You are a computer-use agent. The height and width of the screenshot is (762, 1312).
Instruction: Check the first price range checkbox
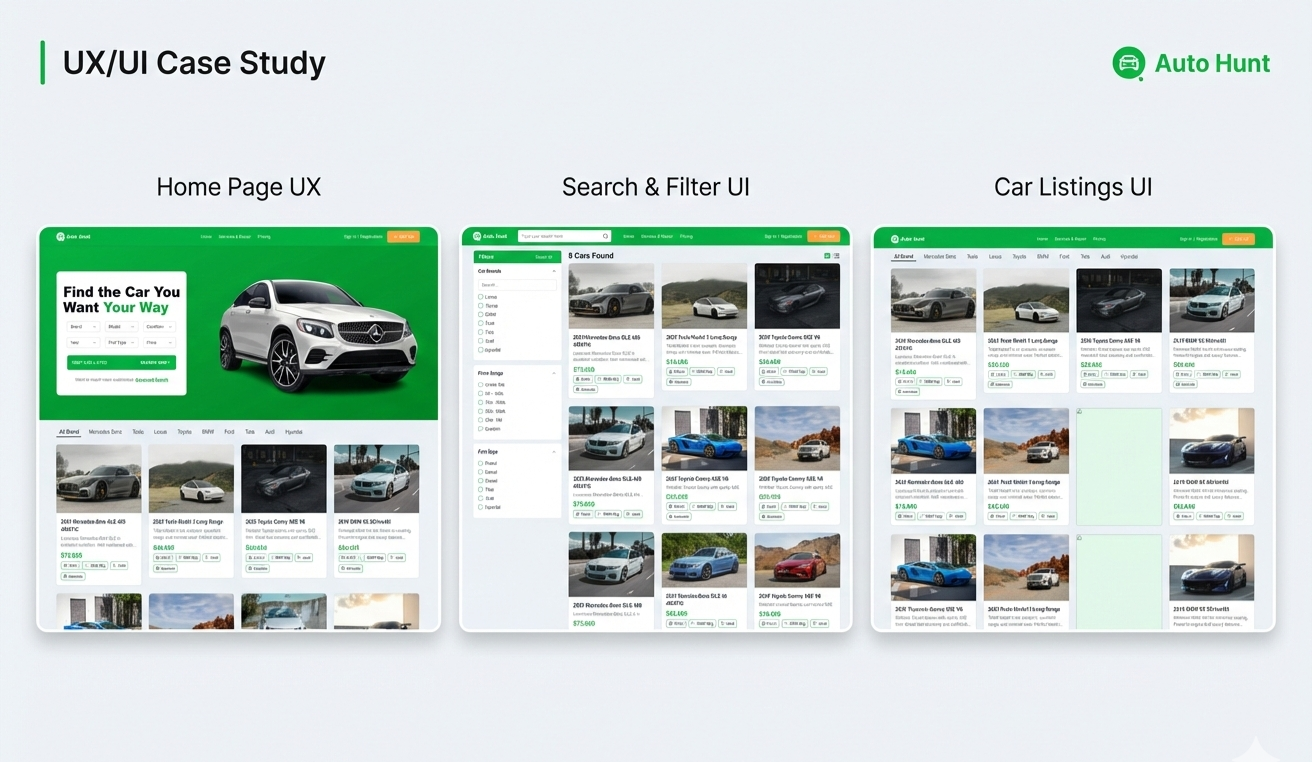click(x=480, y=385)
